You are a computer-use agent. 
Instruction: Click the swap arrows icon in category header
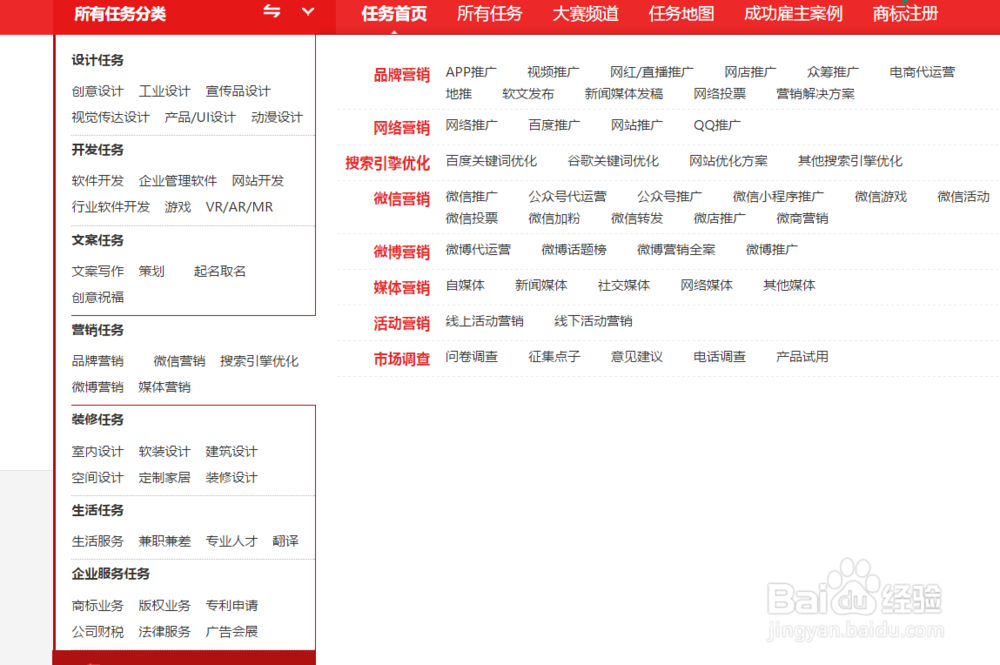(272, 11)
